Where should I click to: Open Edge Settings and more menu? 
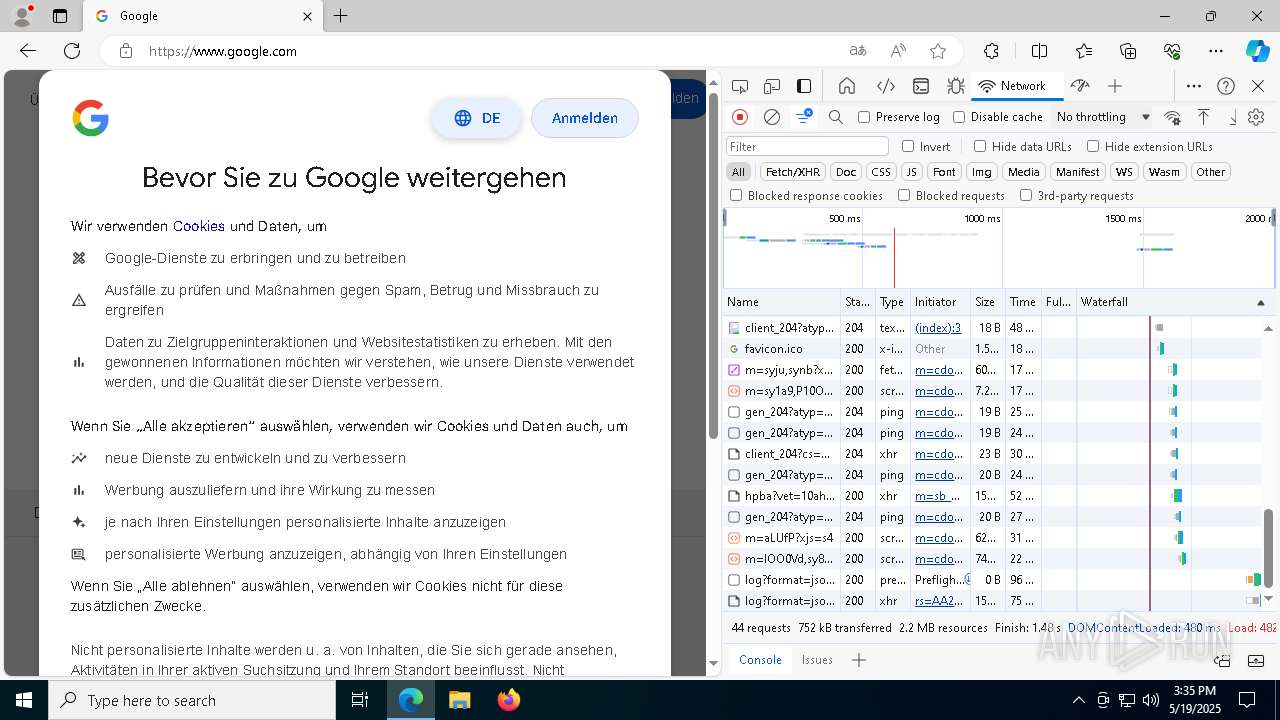coord(1215,51)
